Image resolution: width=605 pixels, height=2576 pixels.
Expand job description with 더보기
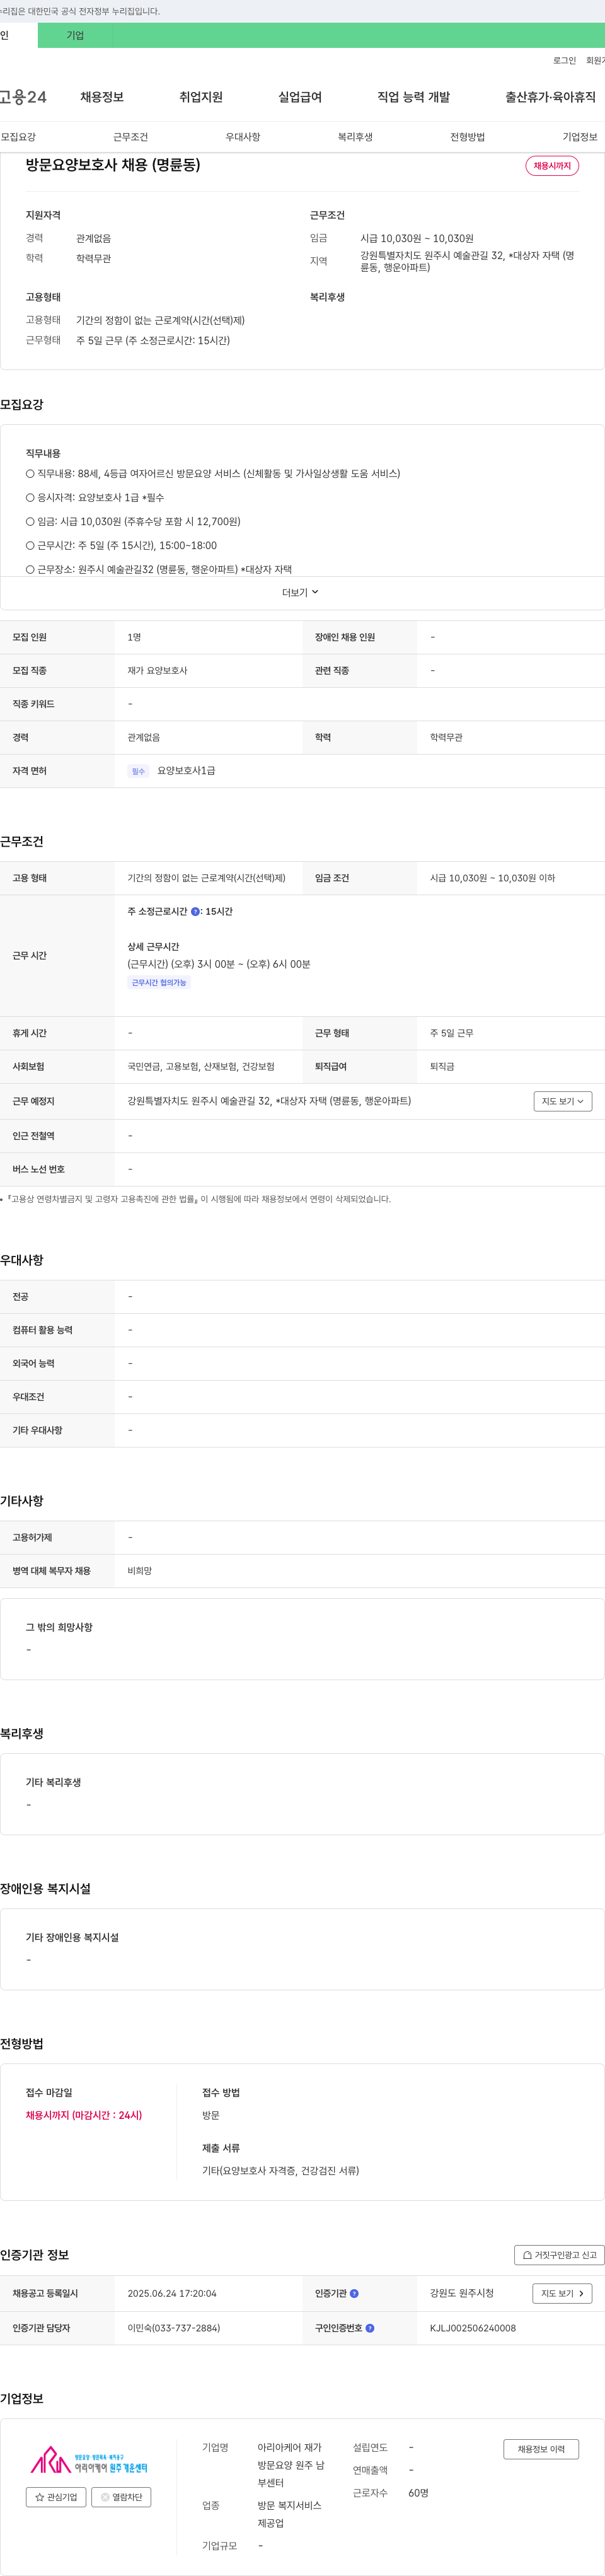[x=301, y=593]
